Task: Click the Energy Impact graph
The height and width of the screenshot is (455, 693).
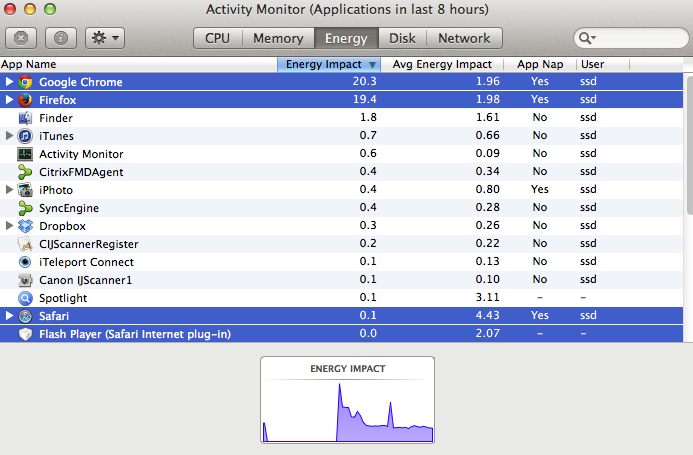Action: pos(347,400)
